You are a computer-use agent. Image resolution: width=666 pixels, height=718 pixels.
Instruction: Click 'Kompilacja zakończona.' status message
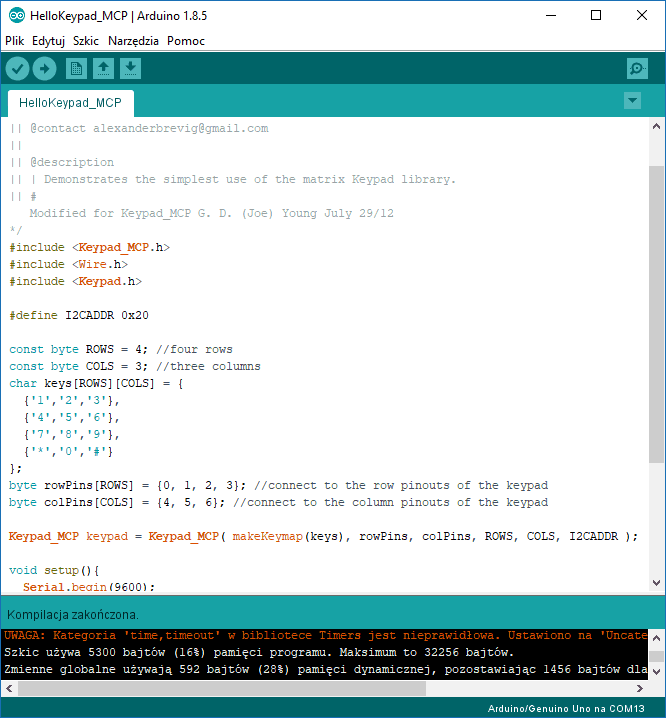coord(73,615)
